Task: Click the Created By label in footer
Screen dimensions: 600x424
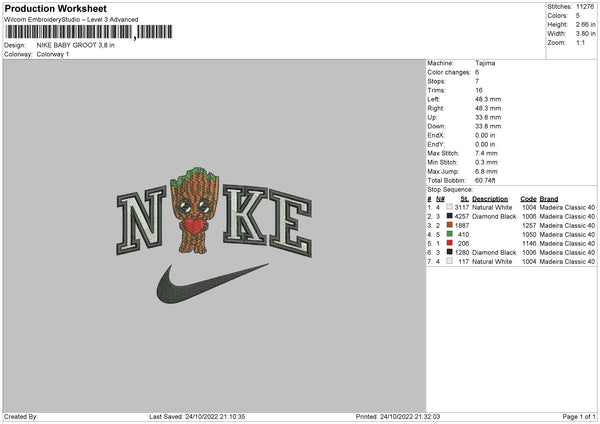Action: pos(21,417)
